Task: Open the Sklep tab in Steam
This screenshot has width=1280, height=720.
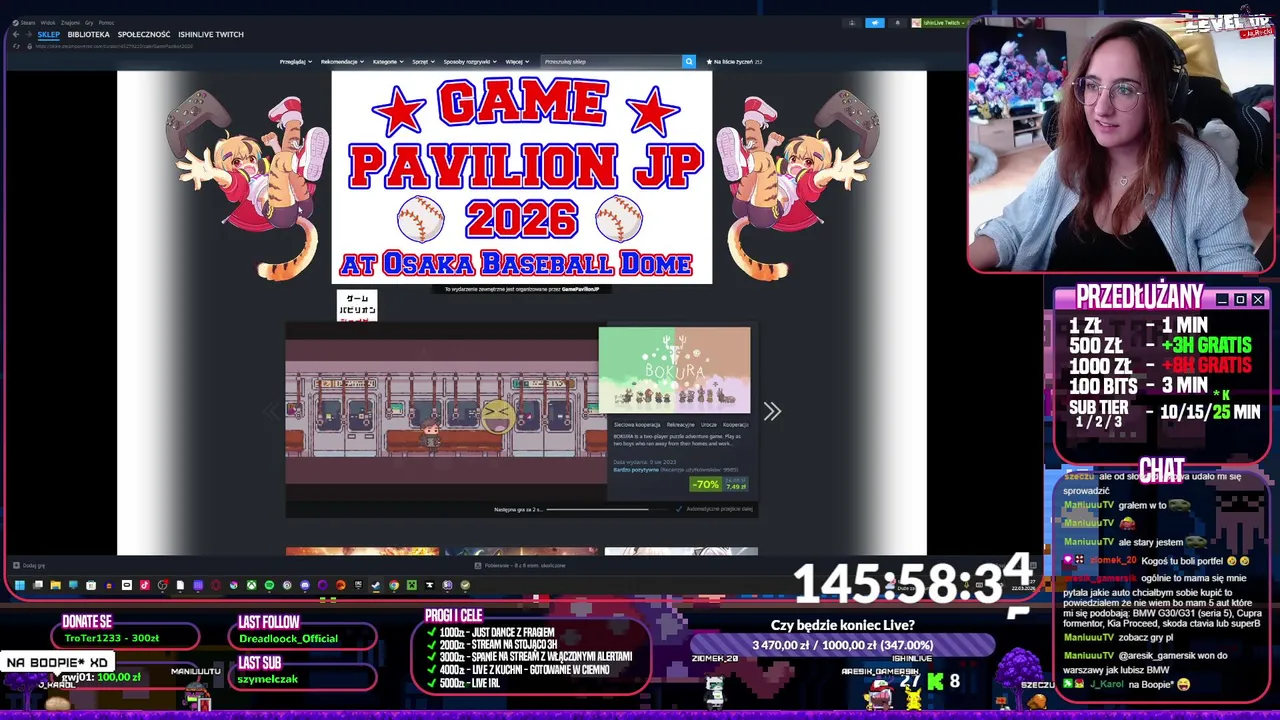Action: (x=49, y=34)
